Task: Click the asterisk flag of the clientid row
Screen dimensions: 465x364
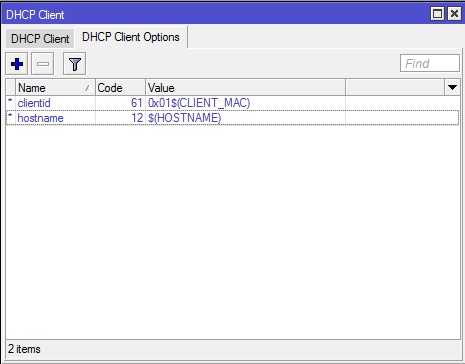Action: coord(10,102)
